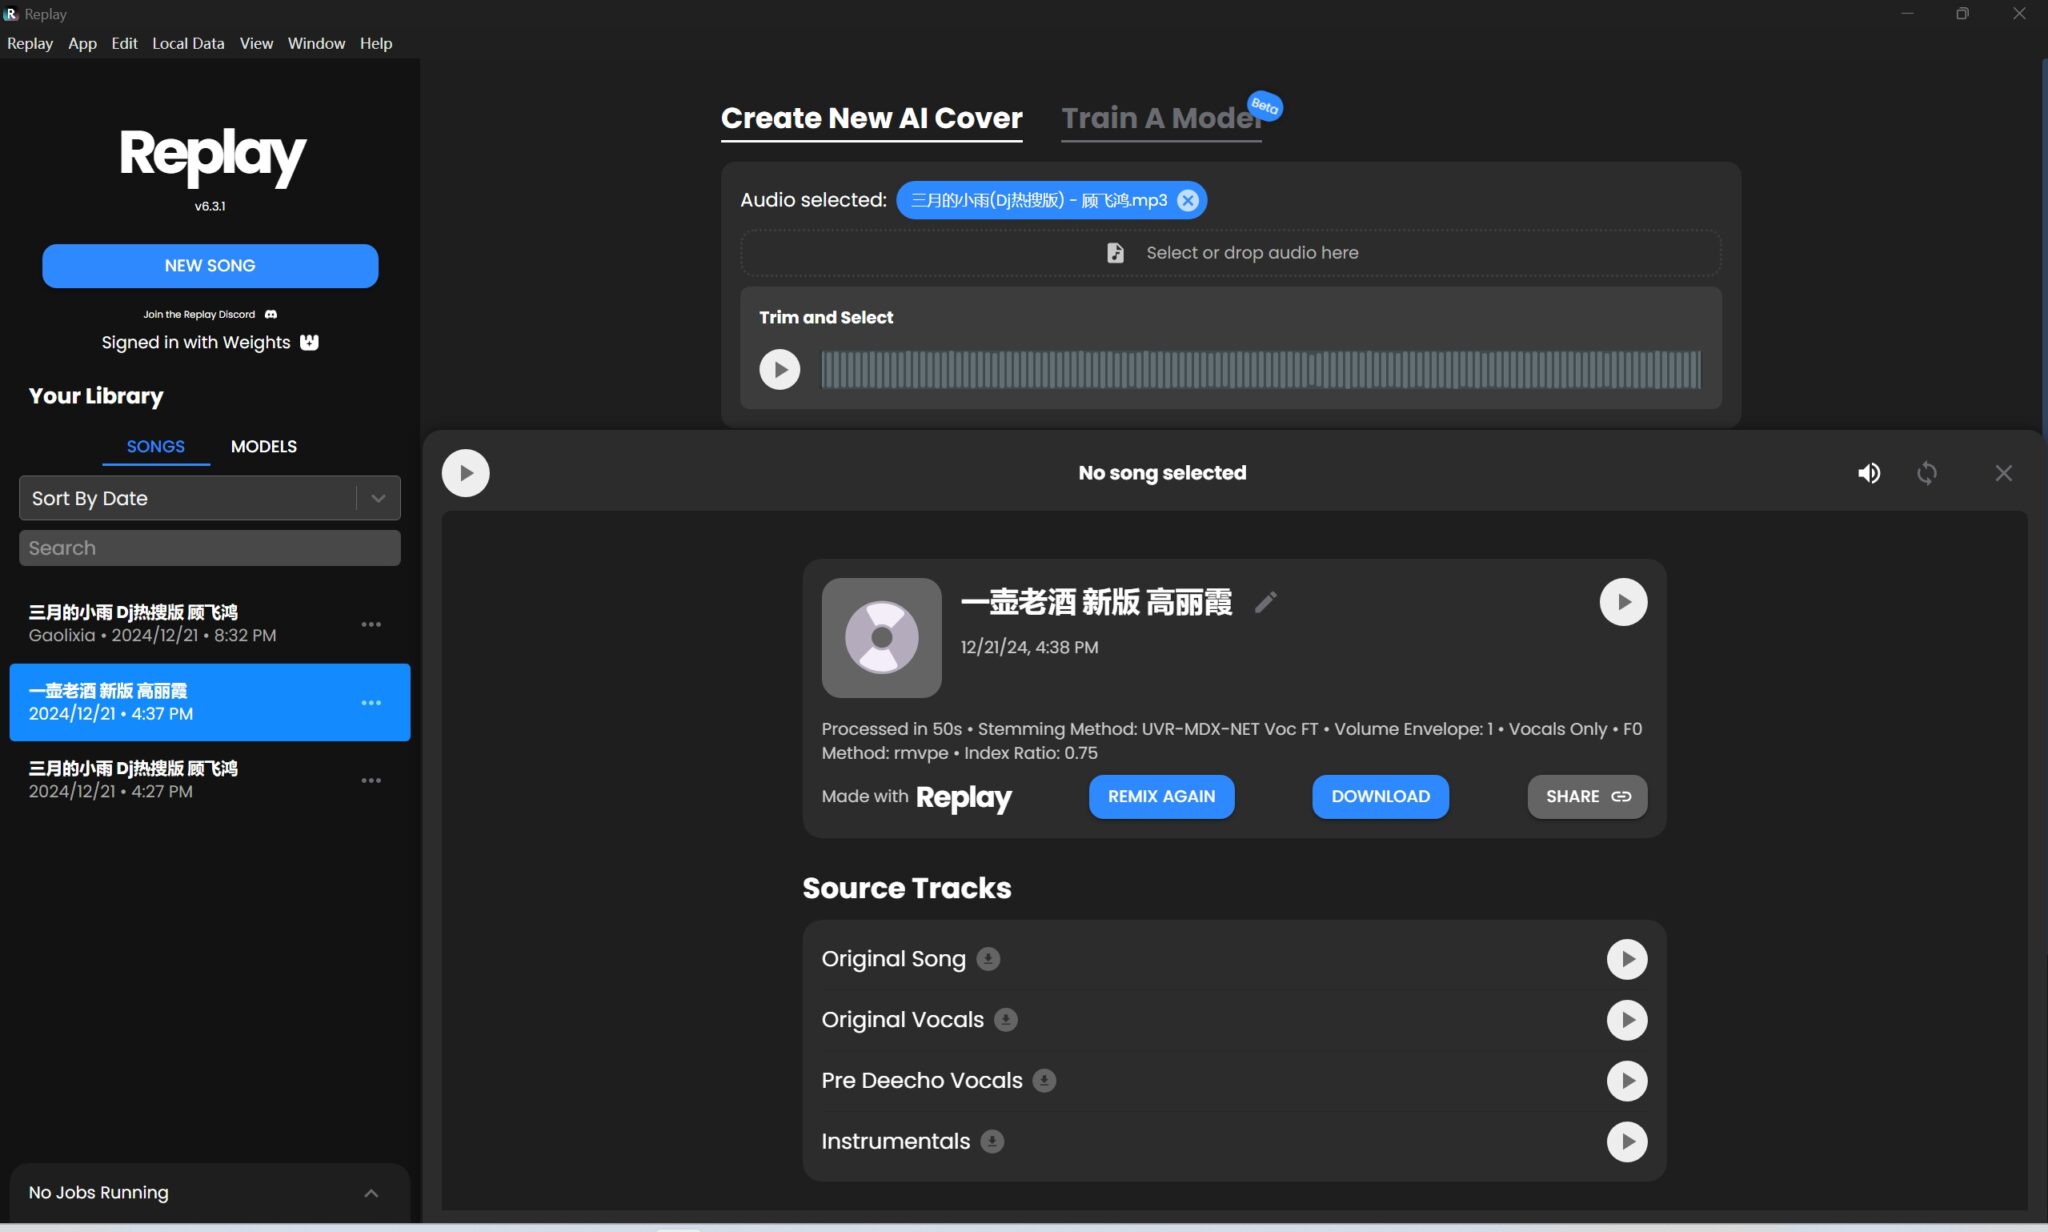
Task: Open the options menu for the Gaolixia song
Action: click(x=371, y=623)
